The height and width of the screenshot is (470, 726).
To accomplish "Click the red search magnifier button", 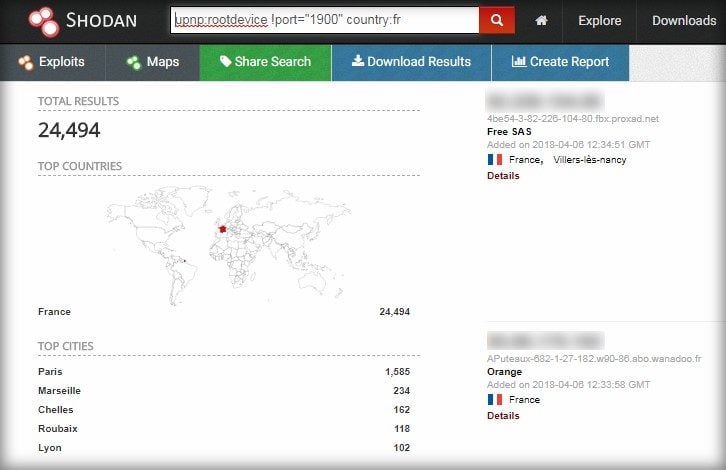I will pos(497,20).
